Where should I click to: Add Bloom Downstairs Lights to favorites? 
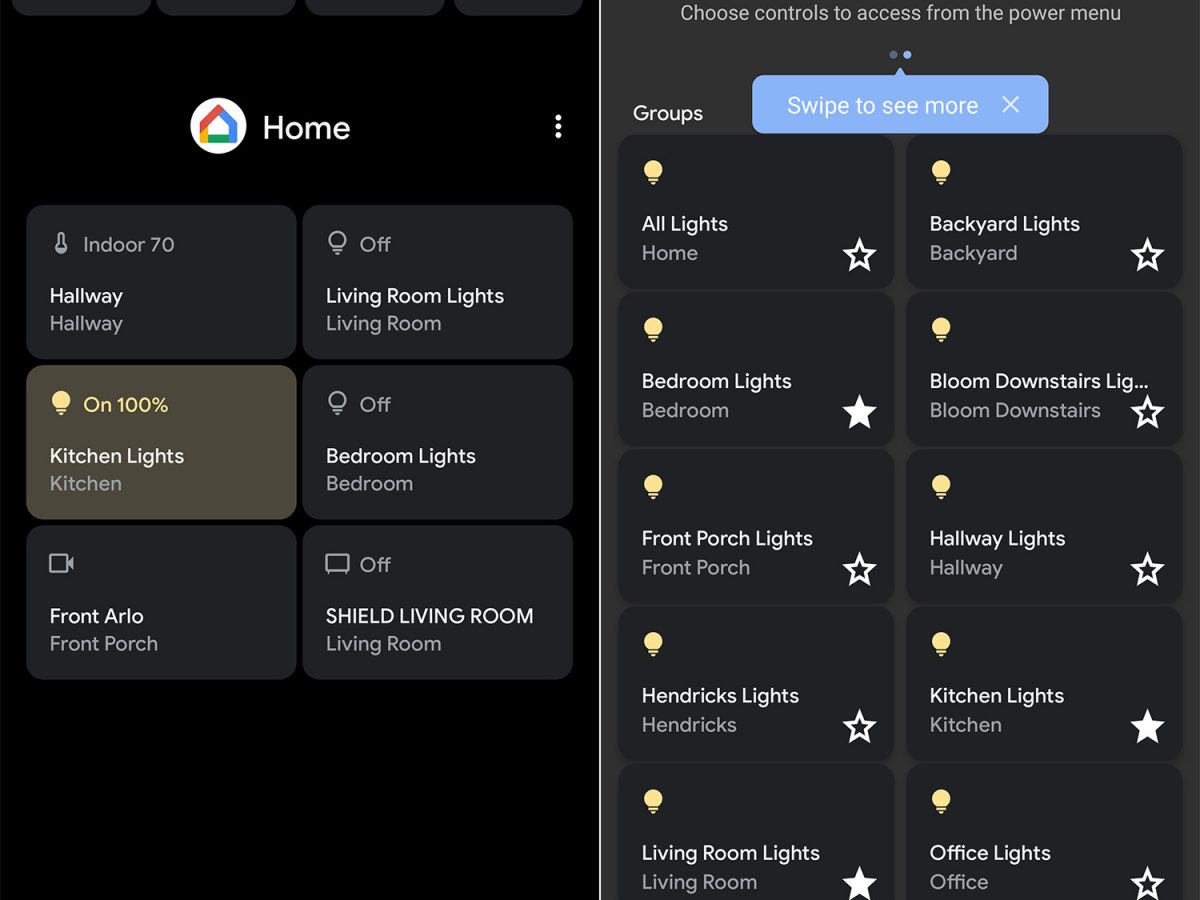point(1147,412)
